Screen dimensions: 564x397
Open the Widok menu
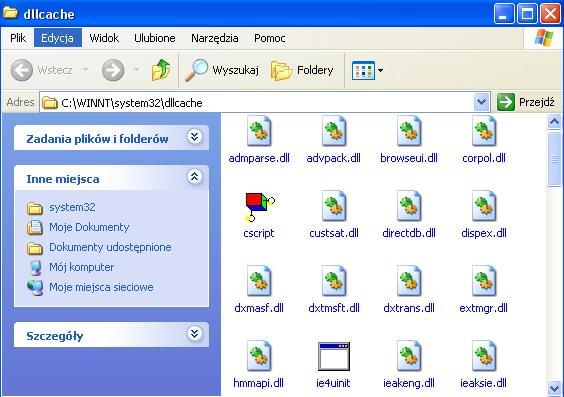coord(104,38)
